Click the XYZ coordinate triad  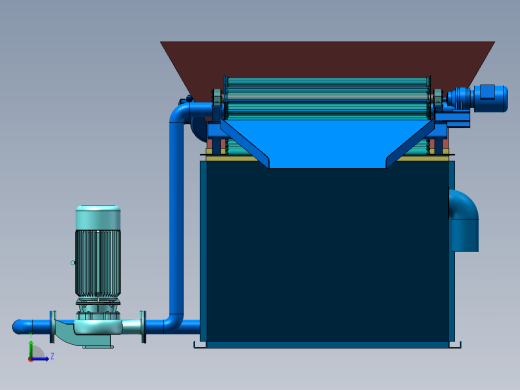pos(40,348)
